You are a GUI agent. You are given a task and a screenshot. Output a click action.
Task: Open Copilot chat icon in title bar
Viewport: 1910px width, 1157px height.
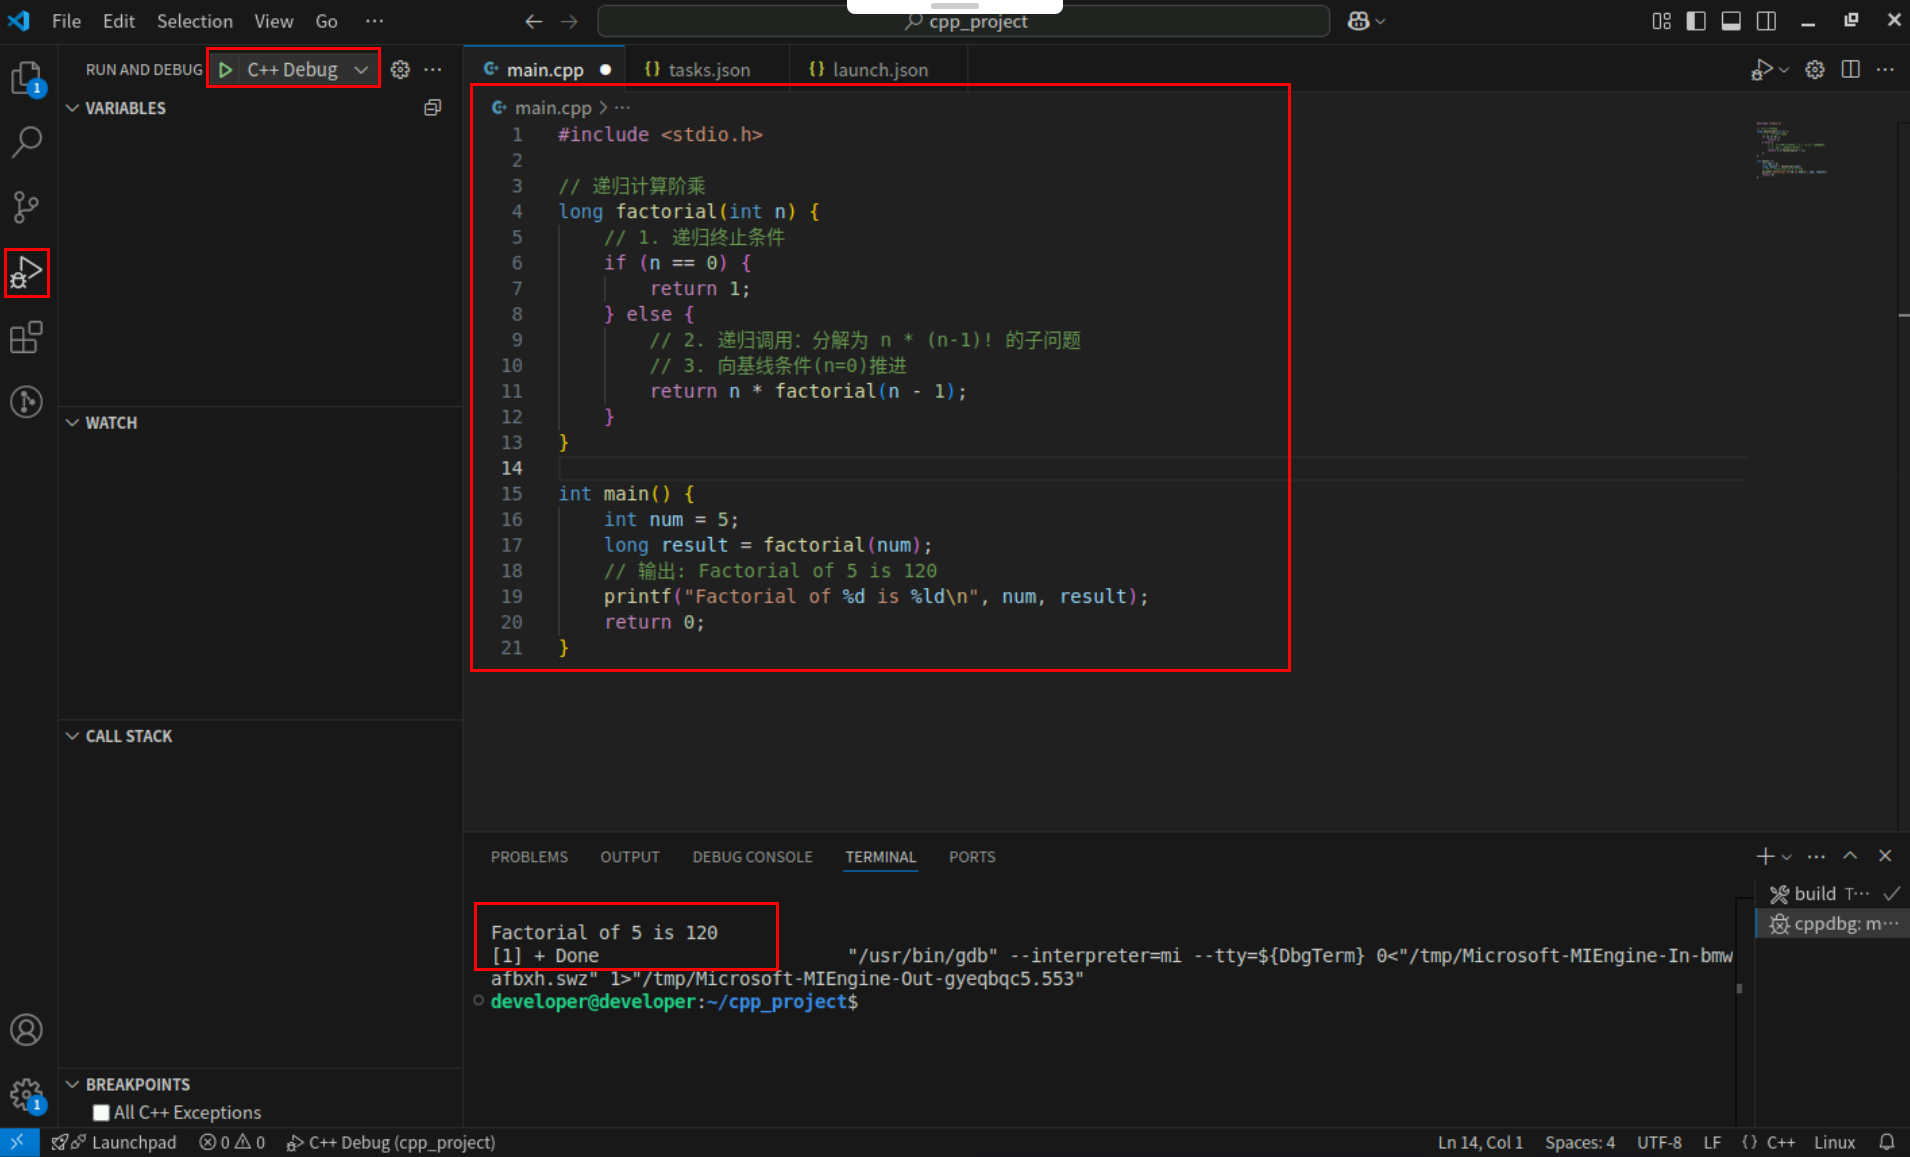click(x=1358, y=21)
